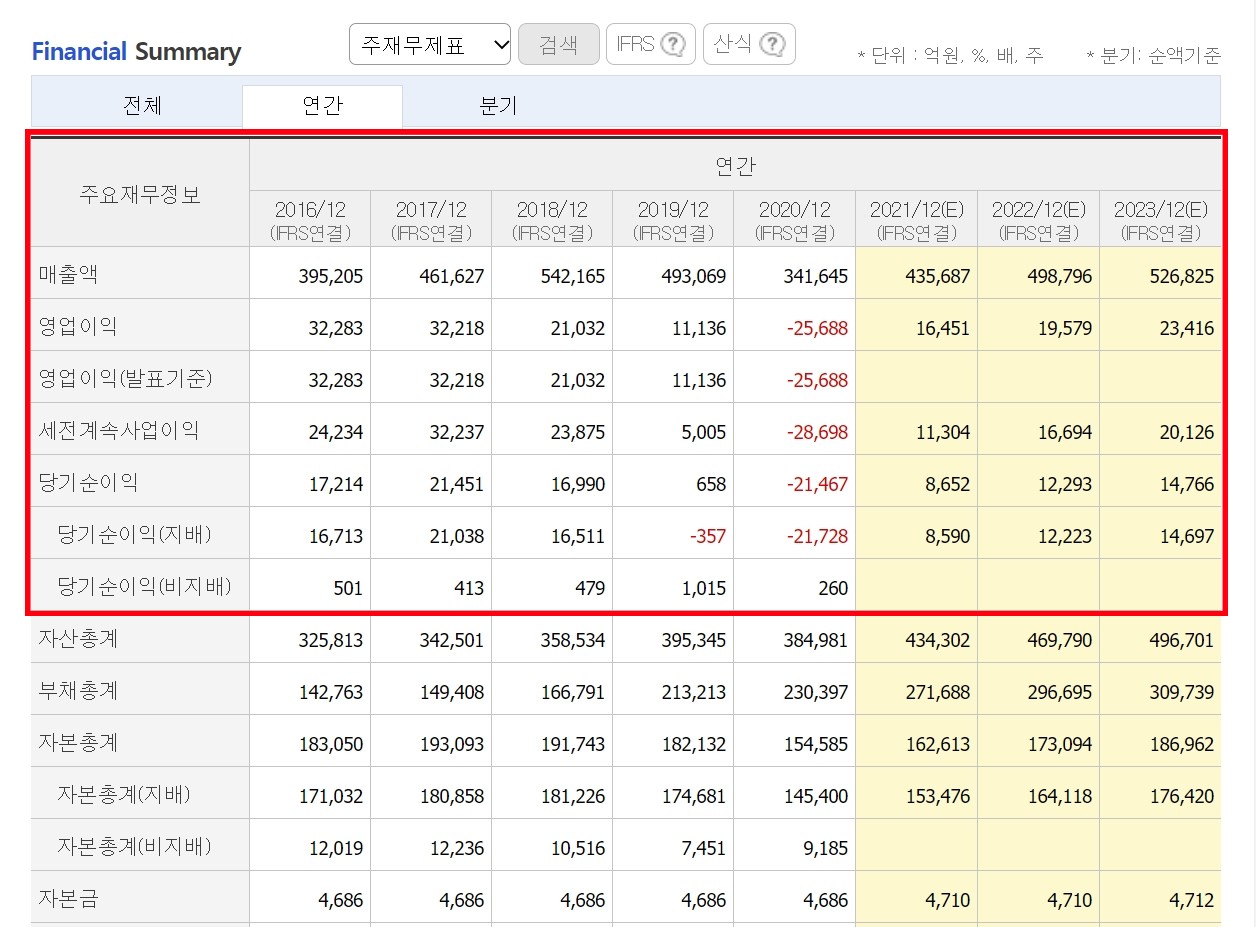Click the net income value 658

pos(709,485)
